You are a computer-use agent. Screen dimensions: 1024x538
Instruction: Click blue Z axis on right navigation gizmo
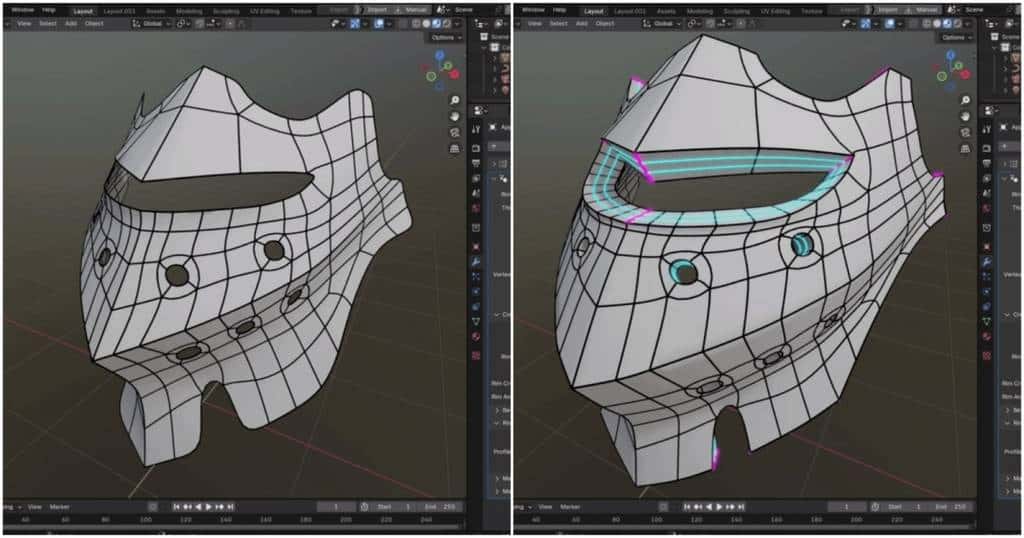[x=950, y=55]
